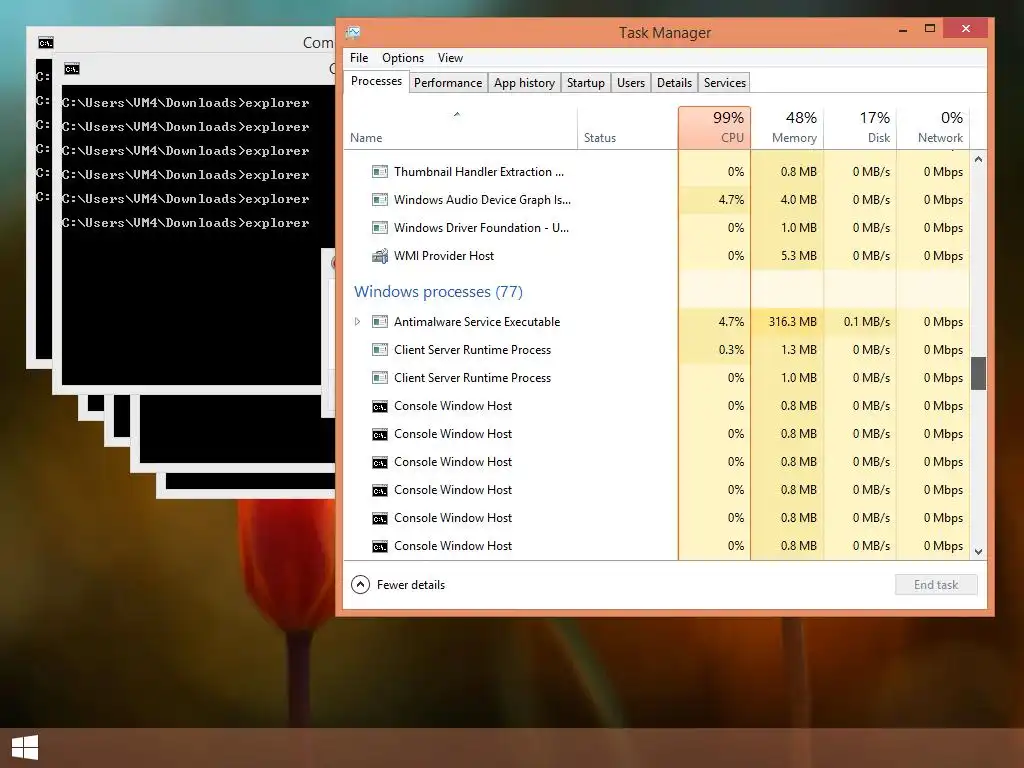Select the Antimalware Service Executable row
The height and width of the screenshot is (768, 1024).
657,321
